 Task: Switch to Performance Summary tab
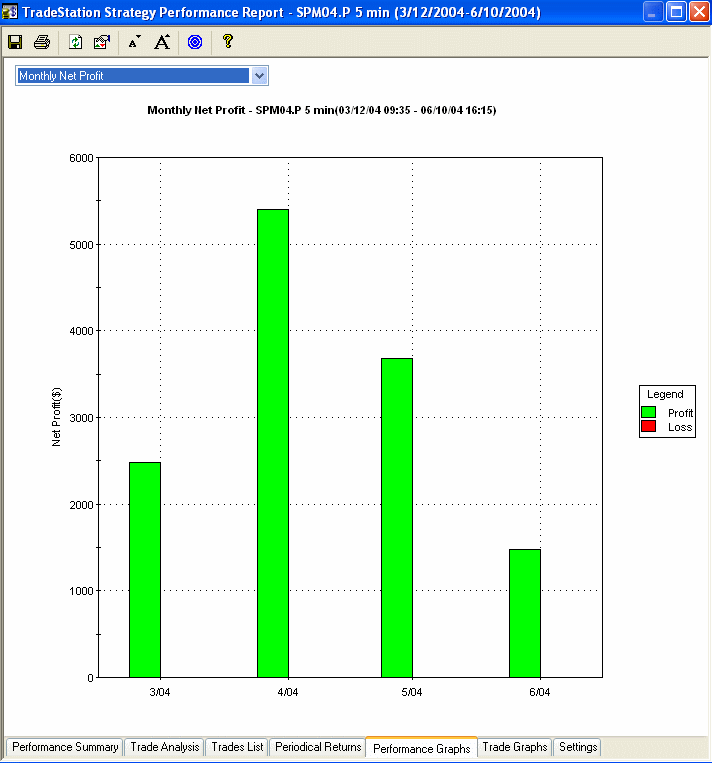point(65,746)
